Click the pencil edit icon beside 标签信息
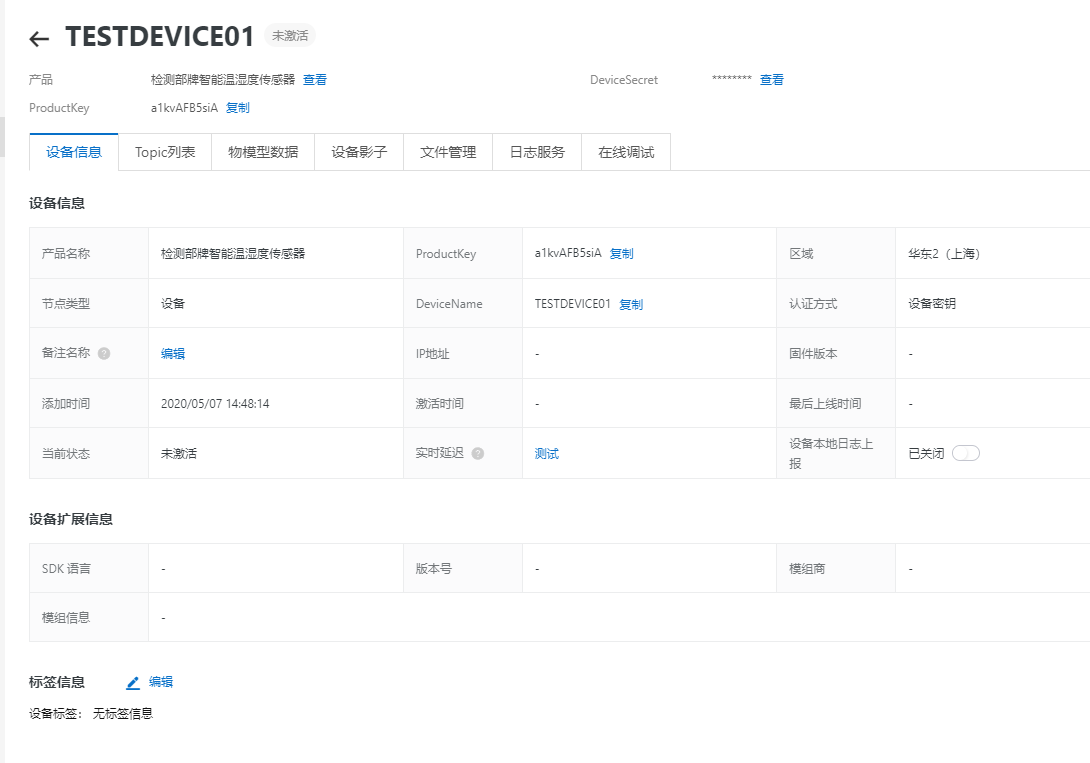 coord(133,683)
